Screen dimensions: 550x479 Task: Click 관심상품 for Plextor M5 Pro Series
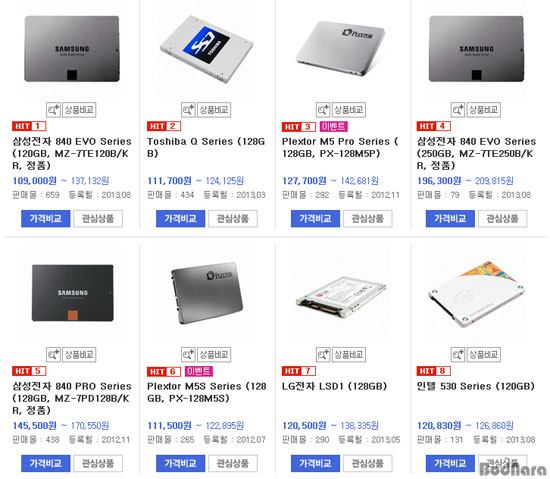pyautogui.click(x=368, y=219)
